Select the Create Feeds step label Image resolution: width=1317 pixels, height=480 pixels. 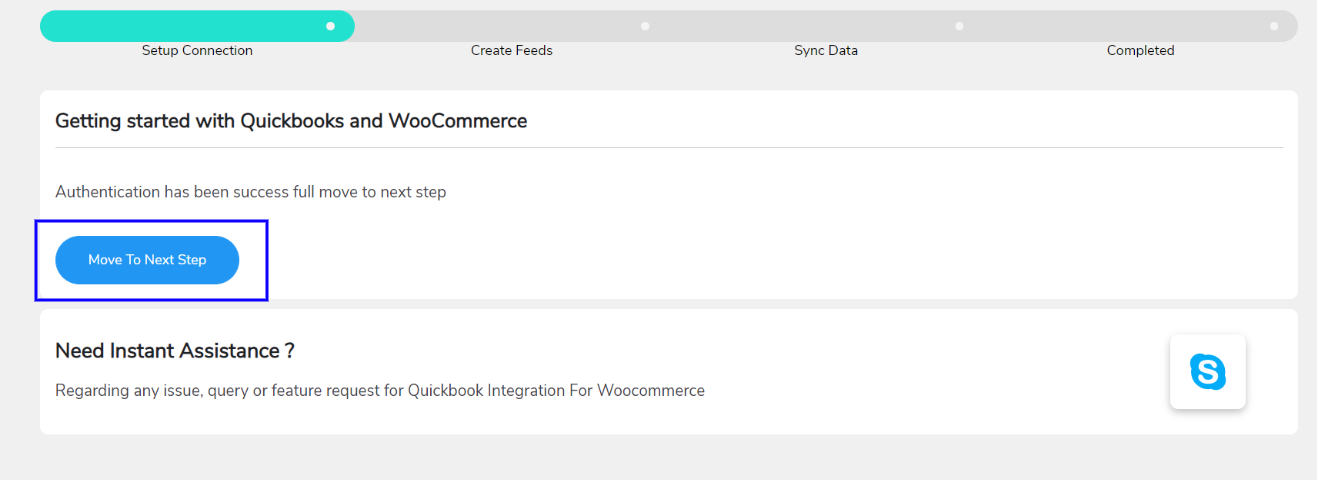tap(512, 50)
